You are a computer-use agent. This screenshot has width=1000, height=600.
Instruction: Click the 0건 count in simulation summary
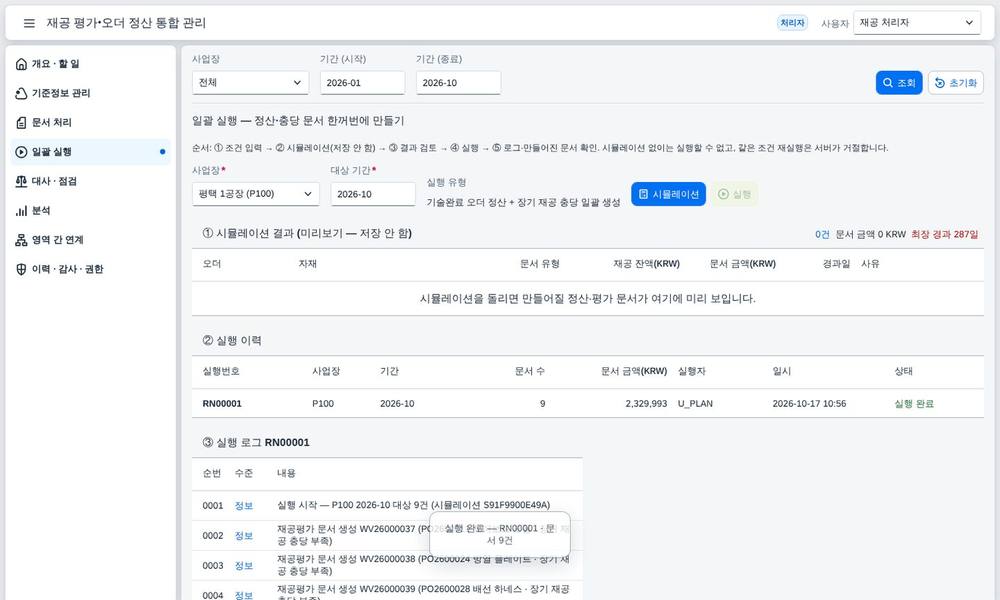[822, 234]
